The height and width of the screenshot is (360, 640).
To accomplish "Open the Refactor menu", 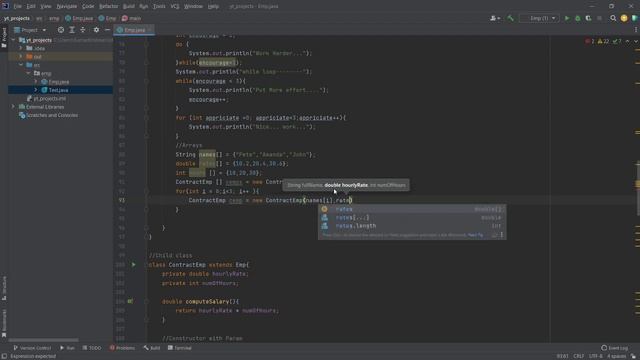I will click(x=109, y=6).
